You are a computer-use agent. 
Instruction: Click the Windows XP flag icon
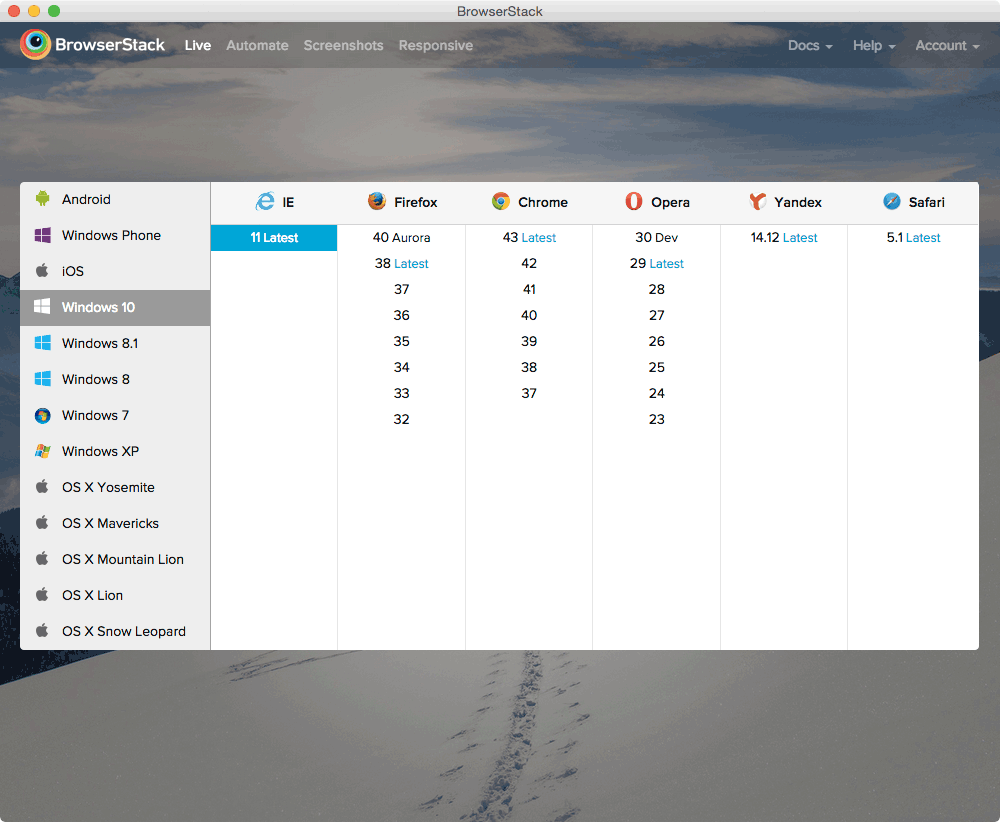[x=43, y=451]
